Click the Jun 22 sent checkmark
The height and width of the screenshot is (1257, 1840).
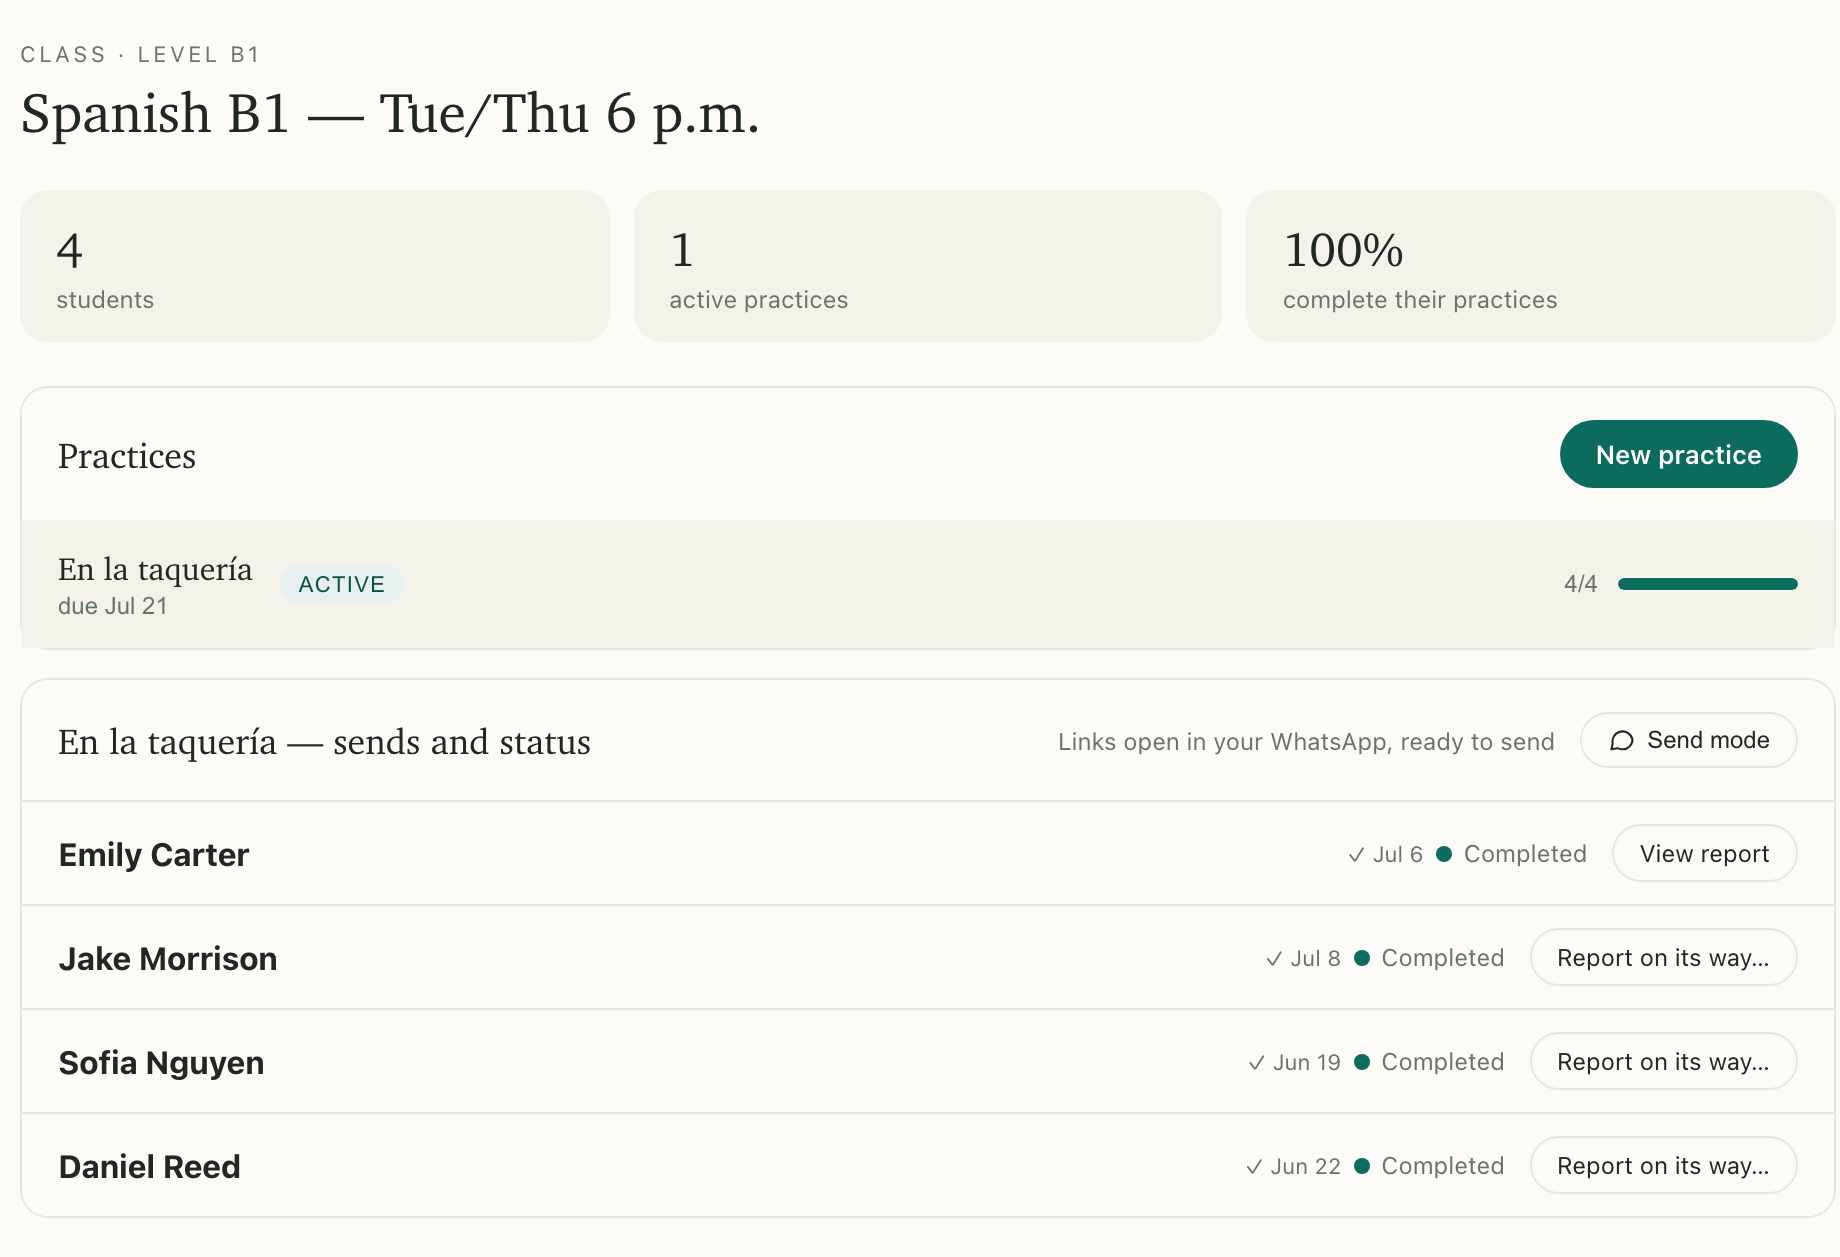click(x=1254, y=1166)
